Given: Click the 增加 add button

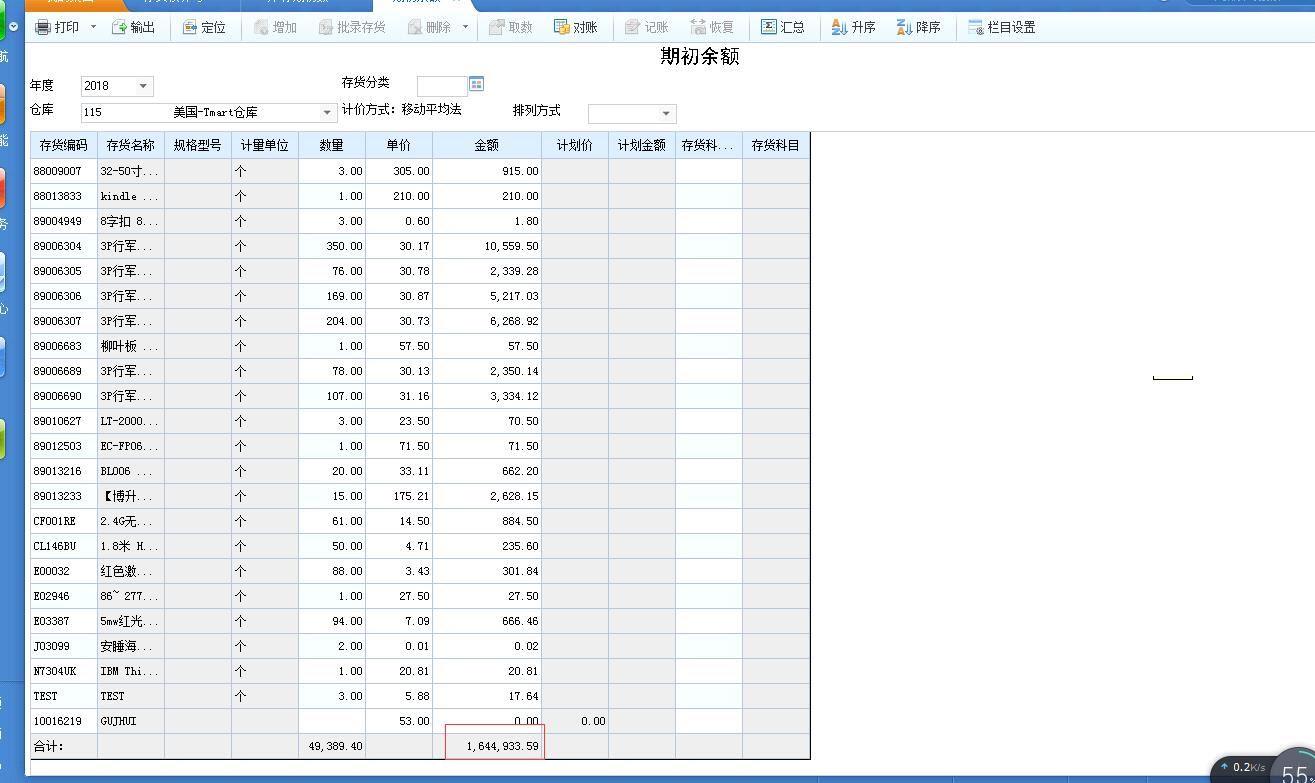Looking at the screenshot, I should point(275,27).
